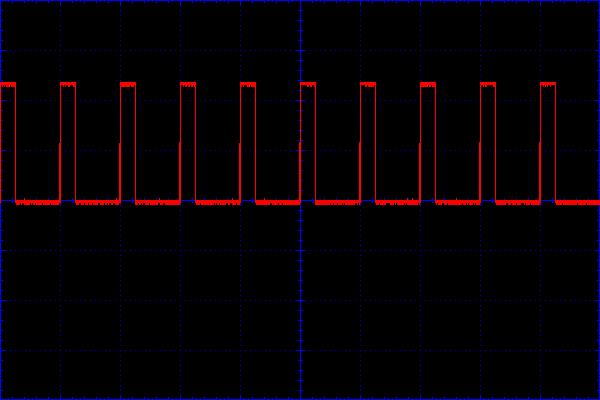Select the top of the ninth pulse from left

488,85
